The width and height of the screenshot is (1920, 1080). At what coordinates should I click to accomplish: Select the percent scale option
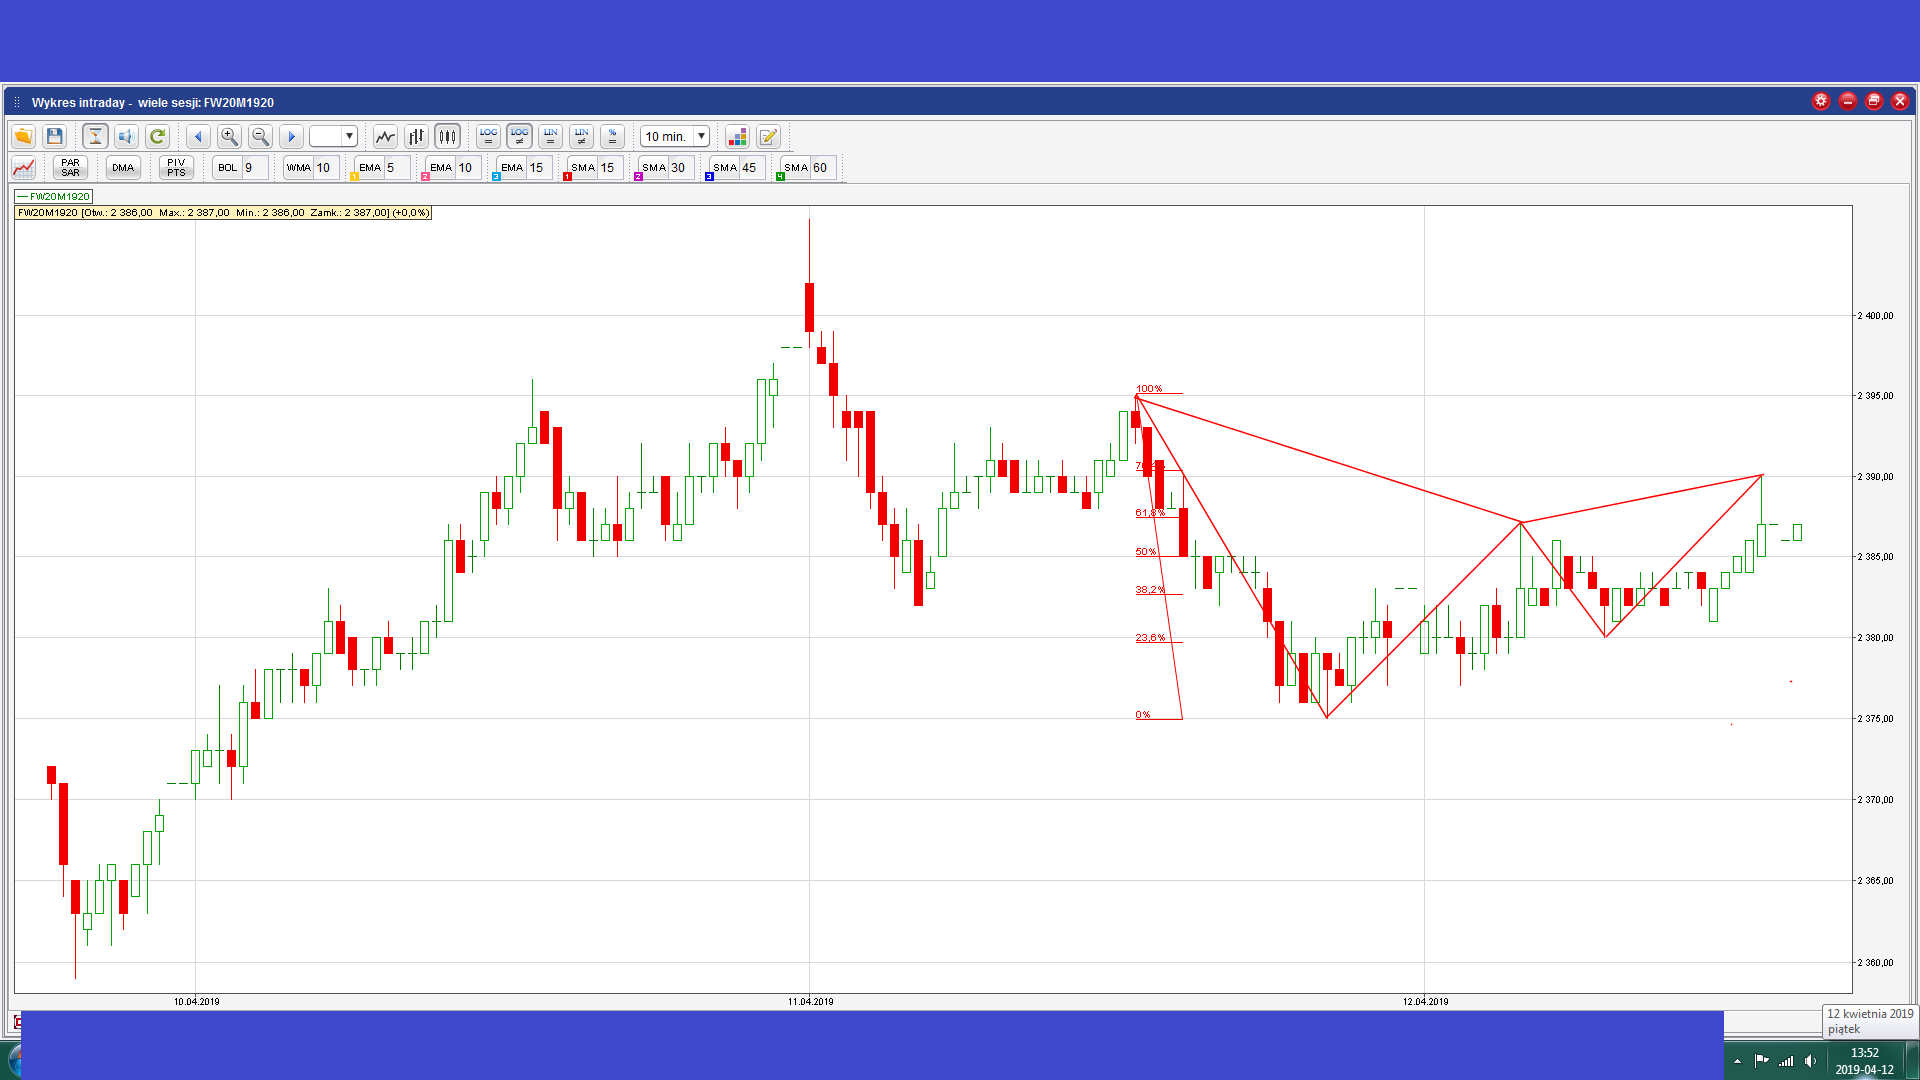click(613, 136)
